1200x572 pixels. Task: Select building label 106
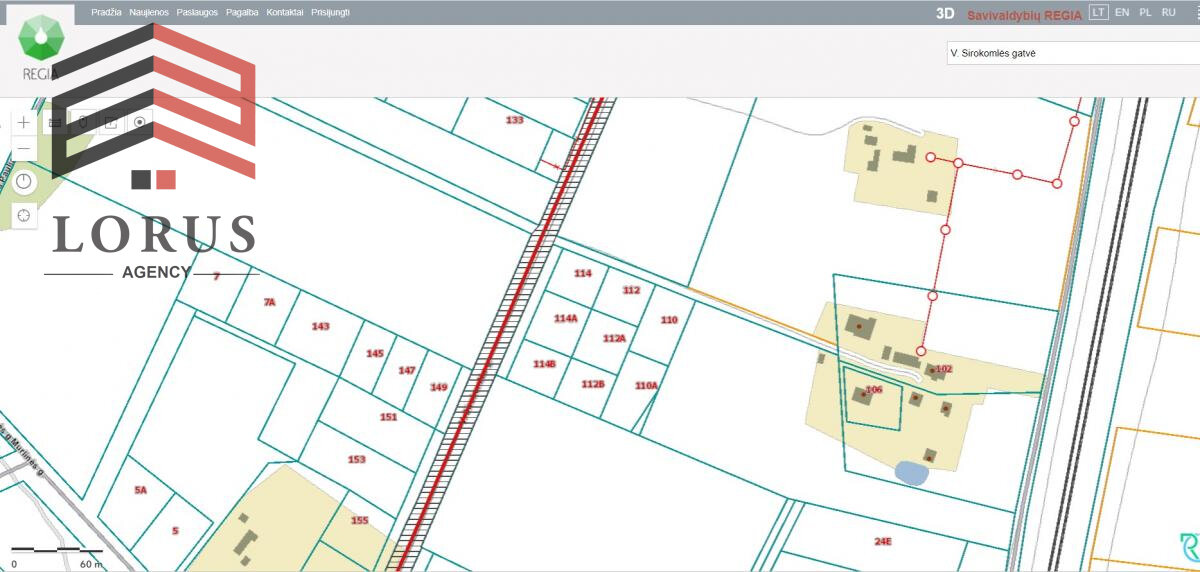(x=874, y=389)
